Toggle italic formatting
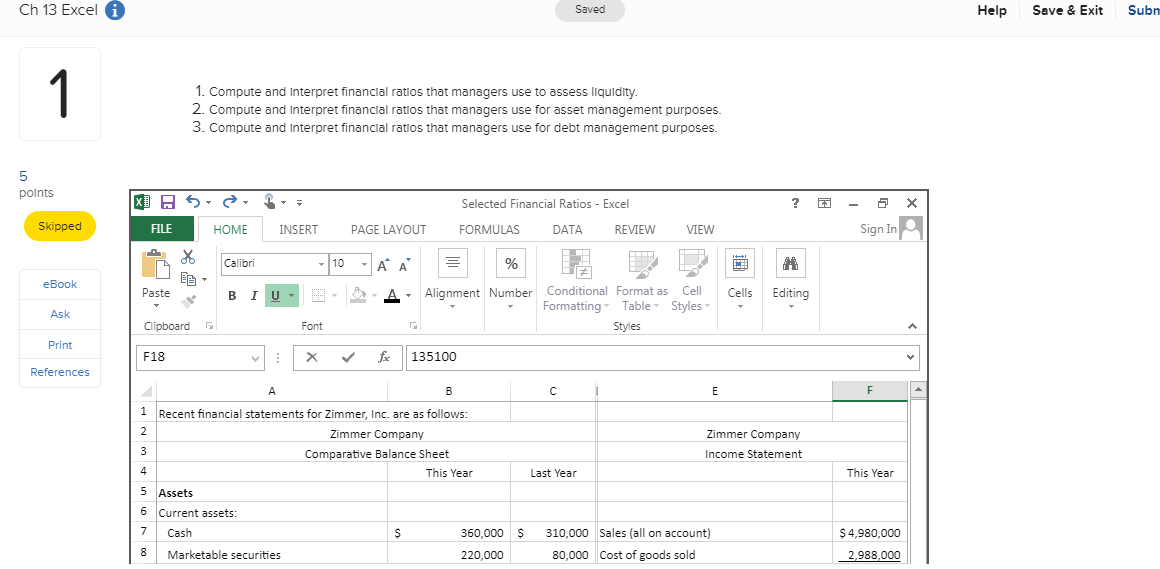Viewport: 1160px width, 569px height. [x=254, y=296]
